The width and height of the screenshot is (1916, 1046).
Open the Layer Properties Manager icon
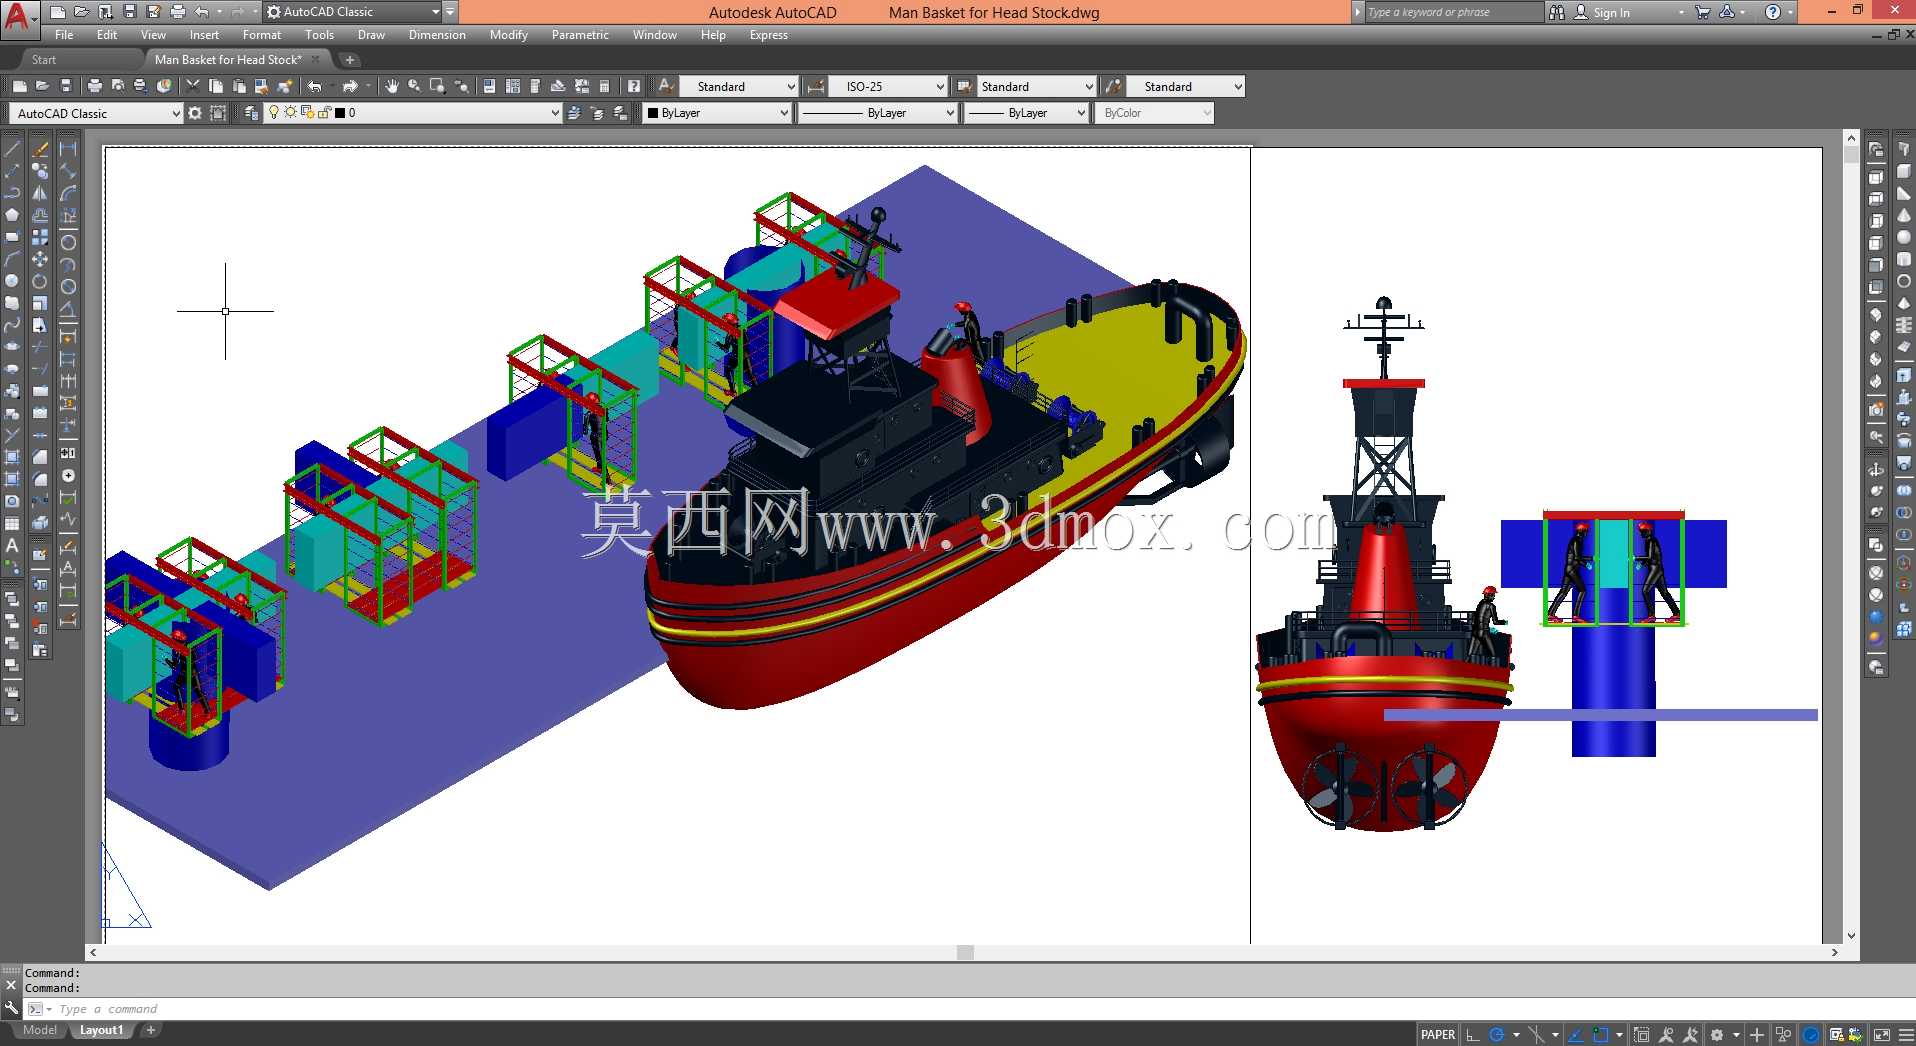click(252, 113)
